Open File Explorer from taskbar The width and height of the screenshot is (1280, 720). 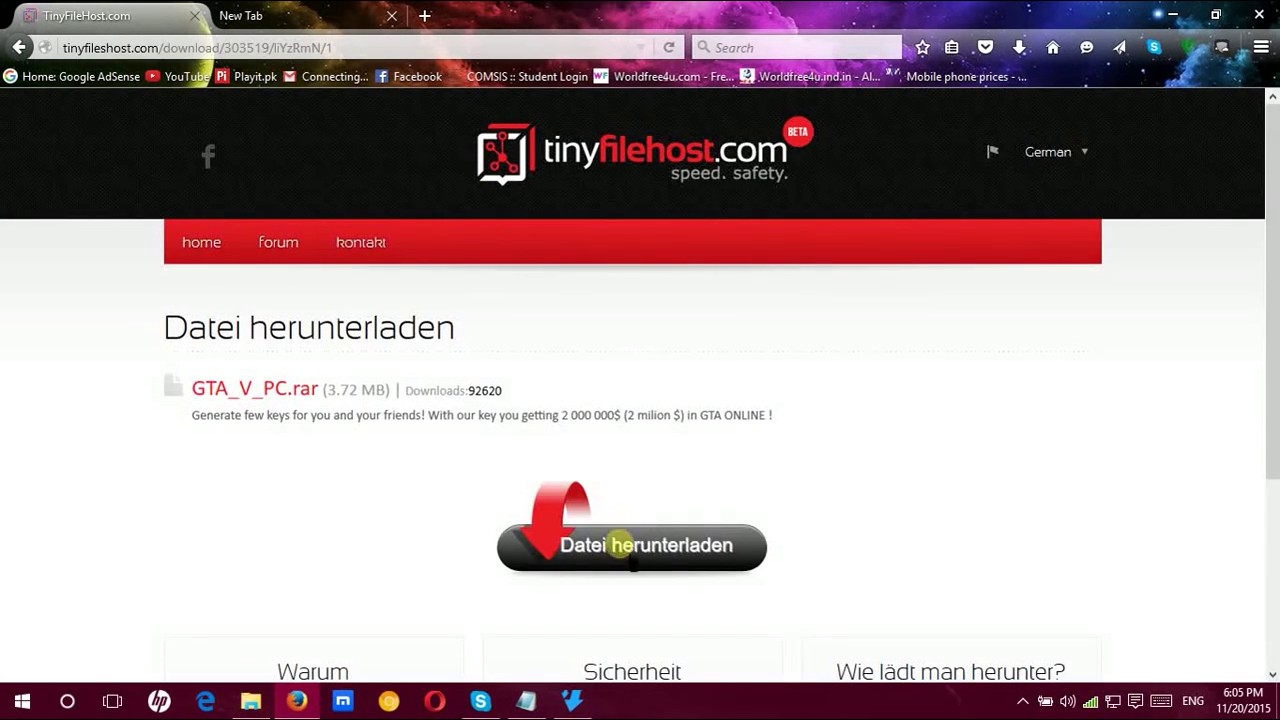tap(251, 702)
